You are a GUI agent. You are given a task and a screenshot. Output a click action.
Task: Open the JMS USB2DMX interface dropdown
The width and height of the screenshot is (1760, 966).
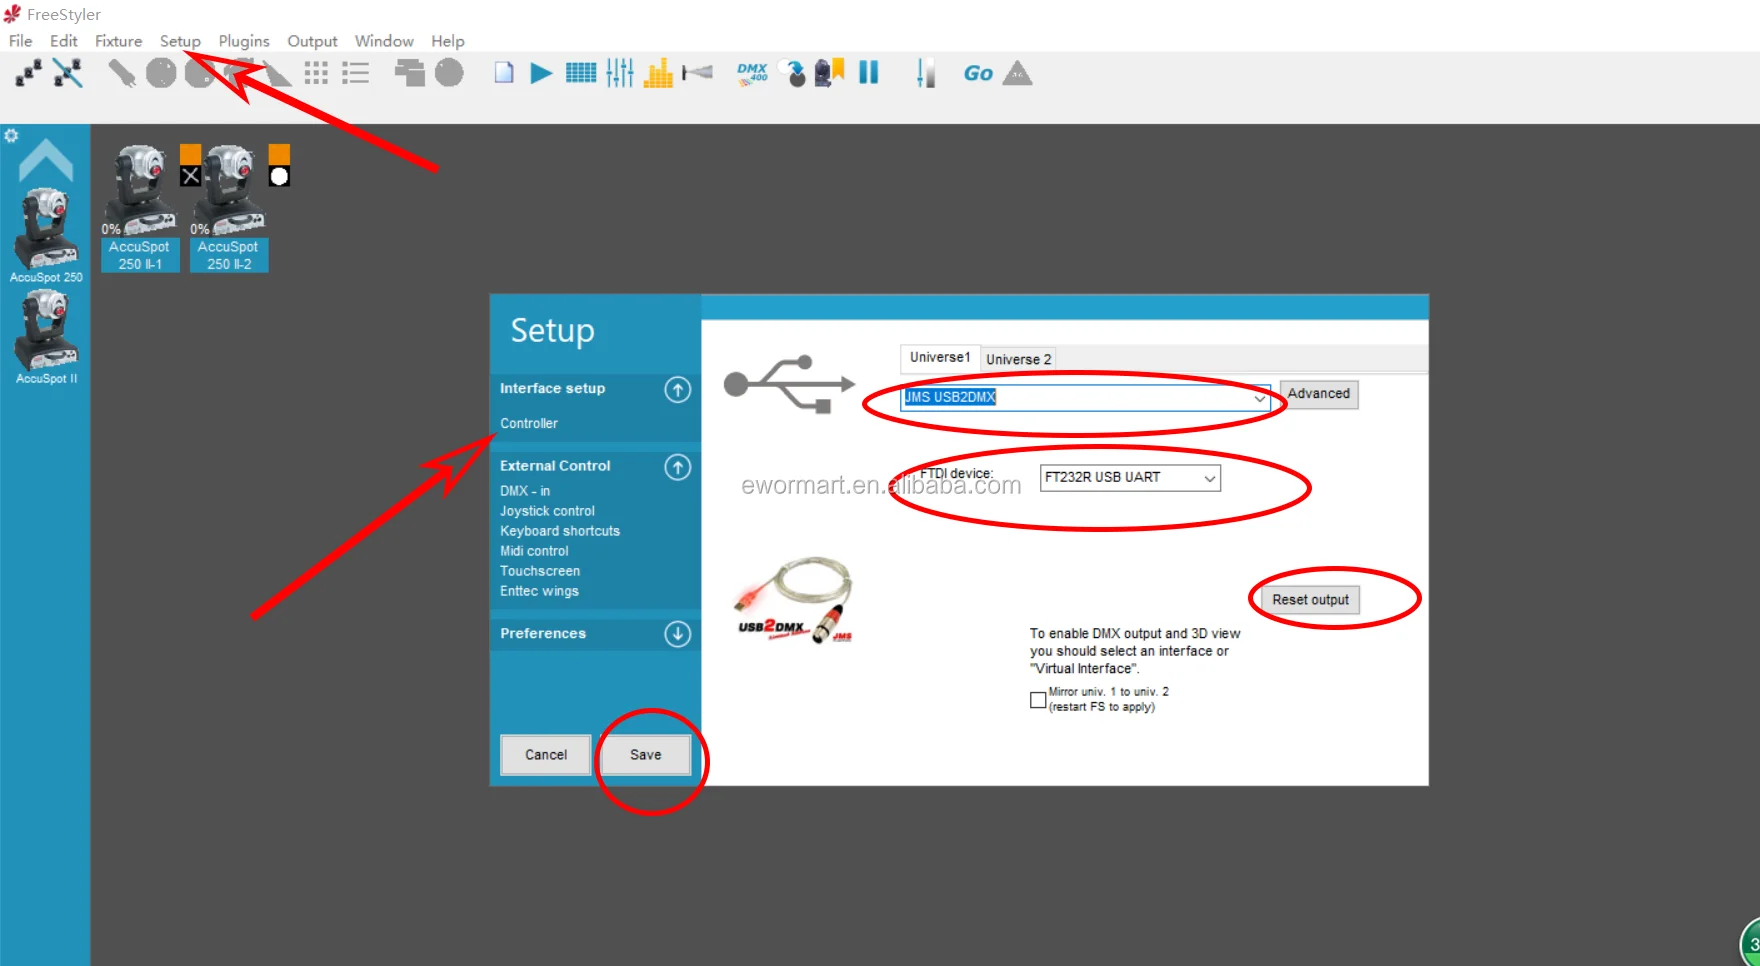point(1259,398)
